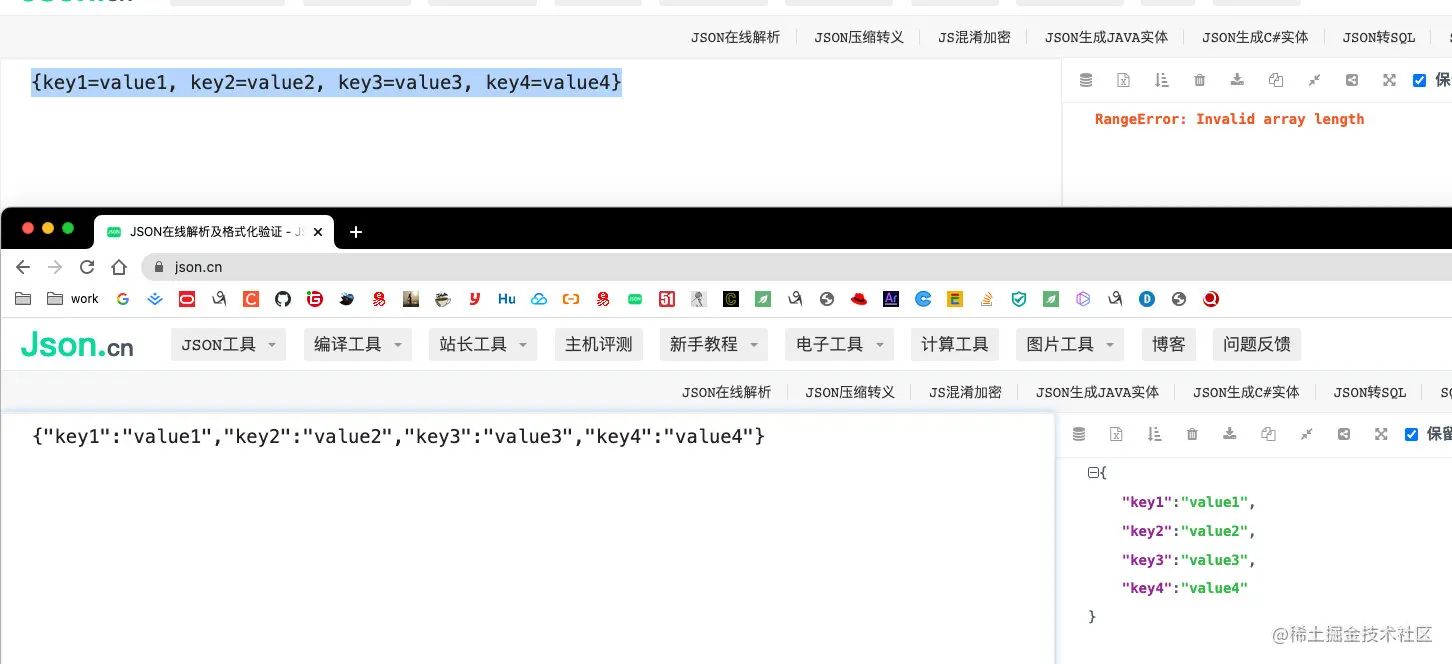
Task: Click the trash clear icon in back window toolbar
Action: pos(1200,80)
